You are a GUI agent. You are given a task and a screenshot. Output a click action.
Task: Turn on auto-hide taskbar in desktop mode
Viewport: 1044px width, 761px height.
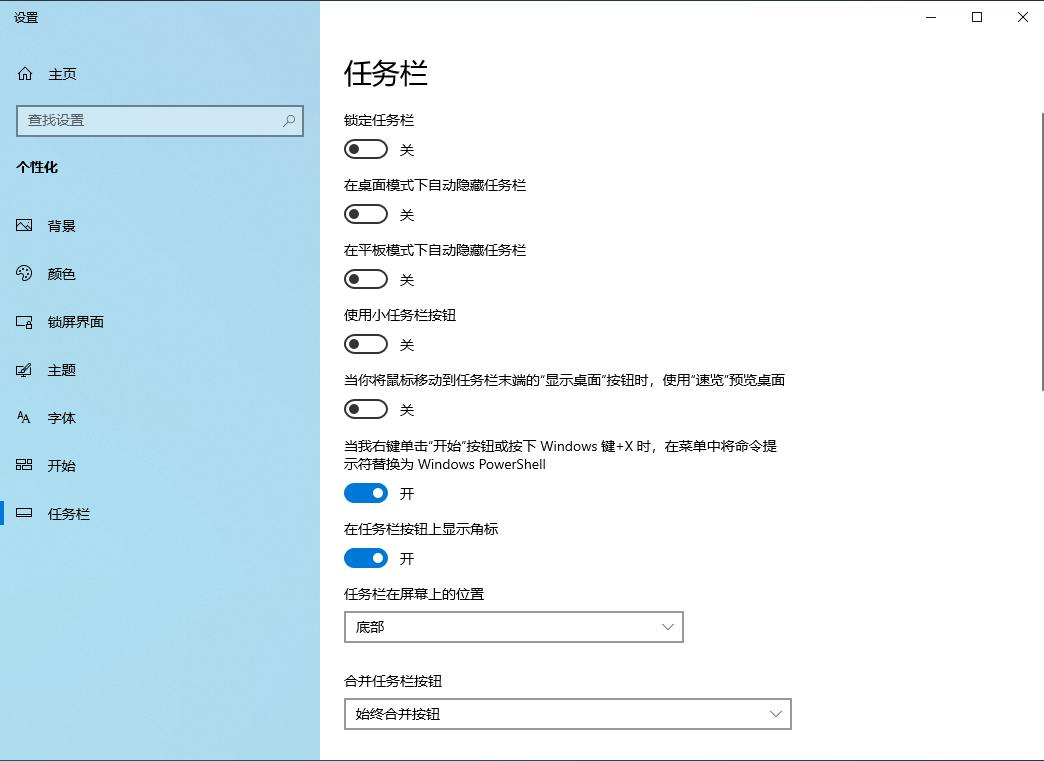[366, 213]
